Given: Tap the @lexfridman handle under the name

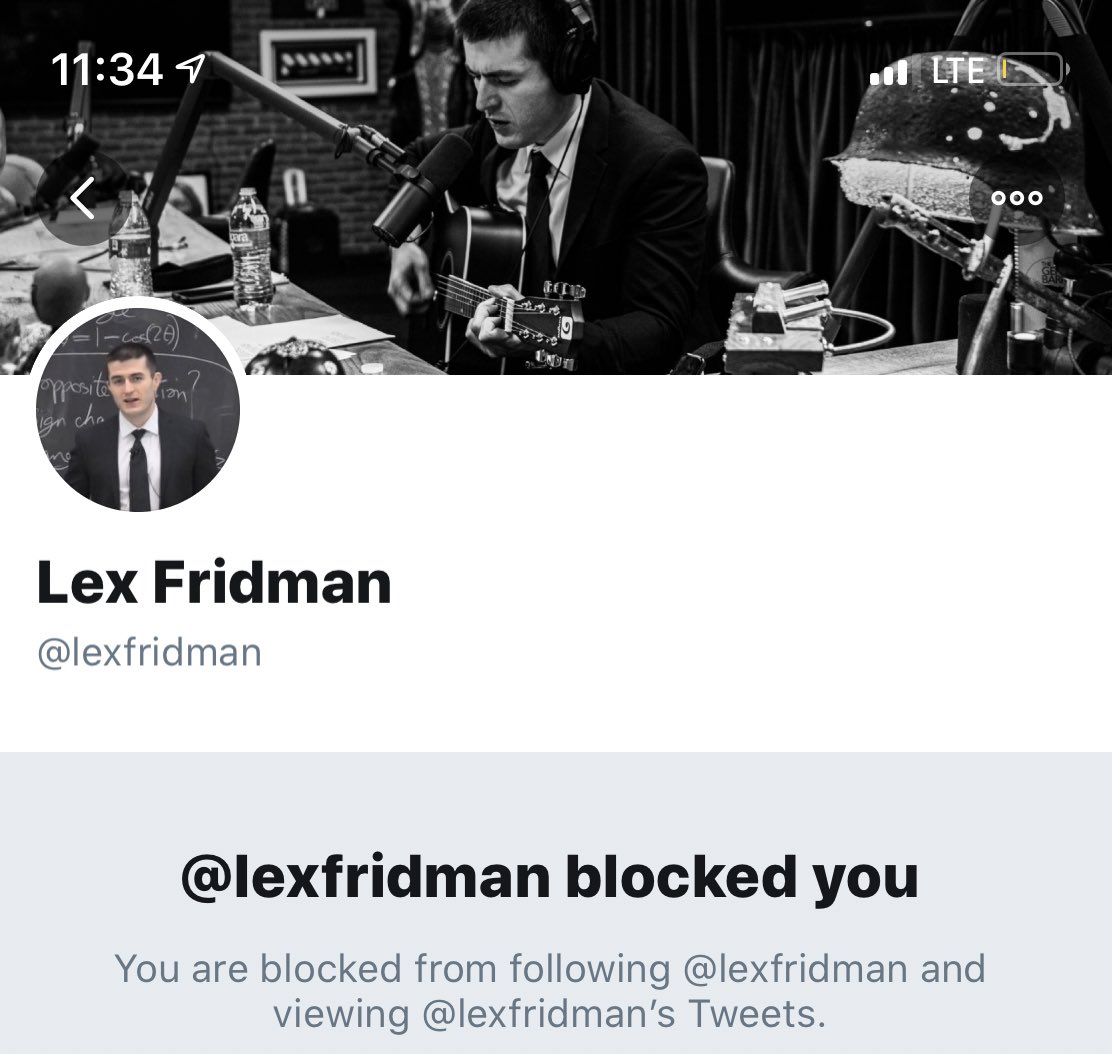Looking at the screenshot, I should [149, 653].
